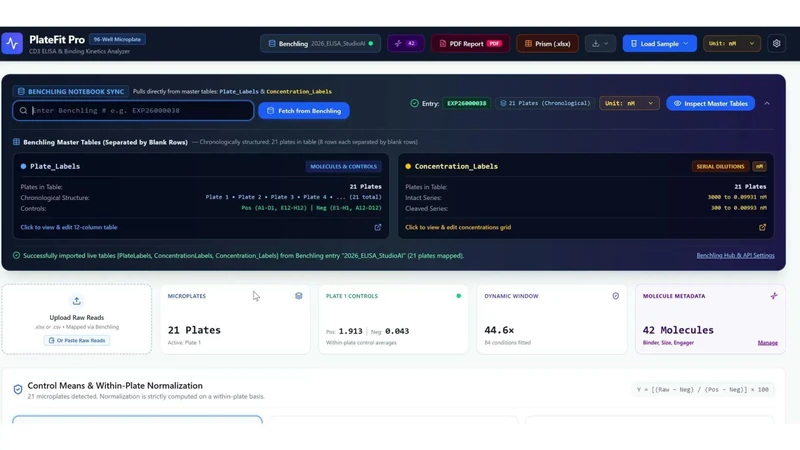
Task: Click the Concentration_Labels master table link
Action: 299,92
